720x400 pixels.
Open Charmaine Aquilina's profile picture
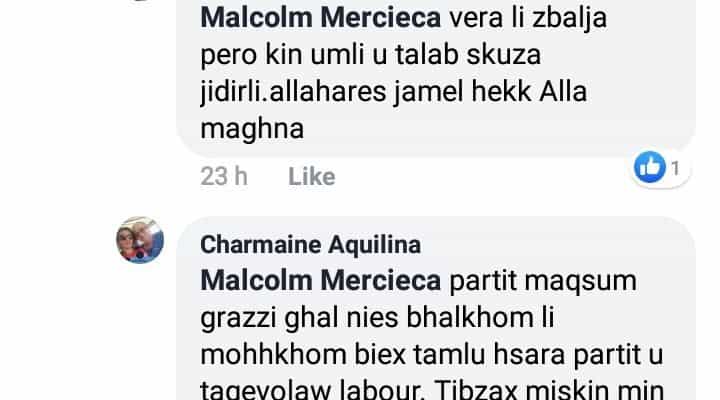tap(140, 240)
